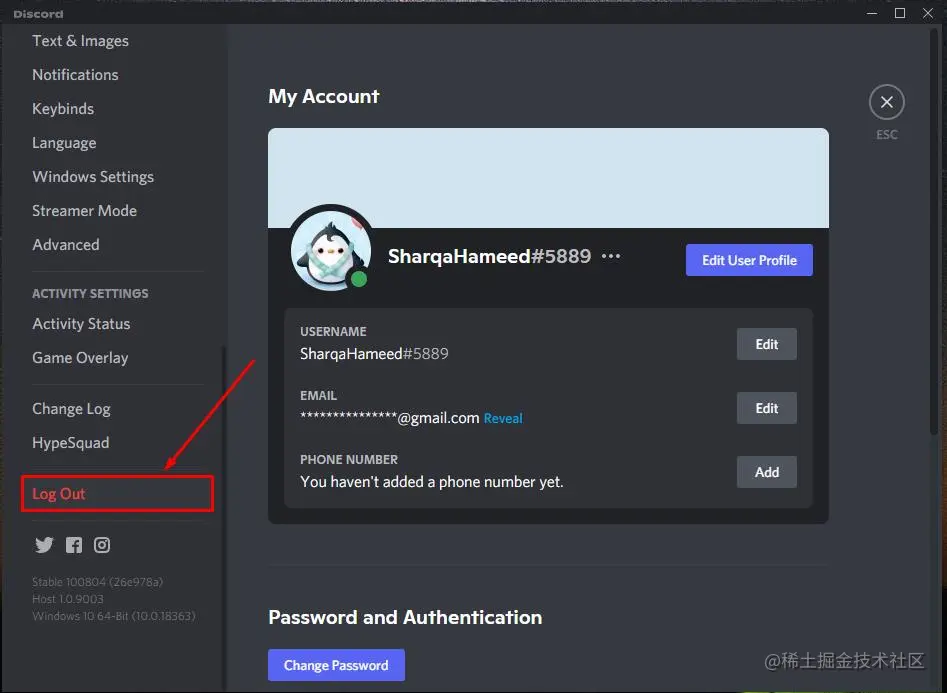This screenshot has width=947, height=693.
Task: Click the green online status indicator
Action: click(359, 279)
